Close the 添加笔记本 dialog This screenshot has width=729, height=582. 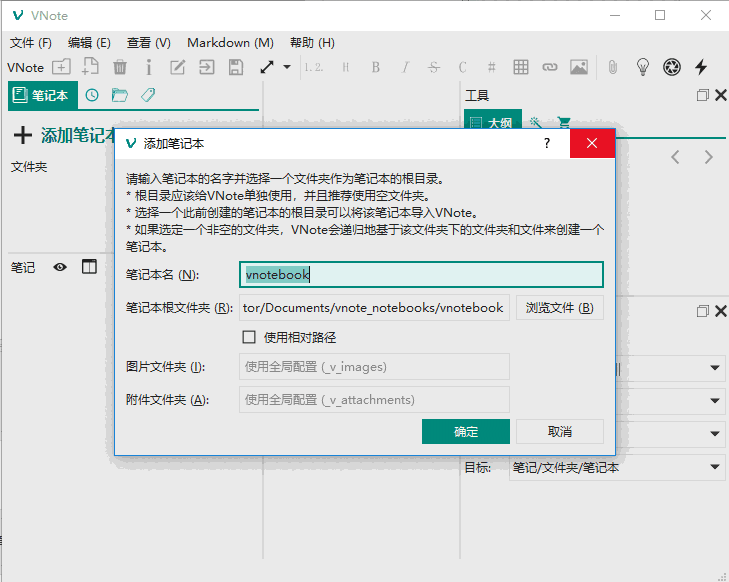point(592,143)
